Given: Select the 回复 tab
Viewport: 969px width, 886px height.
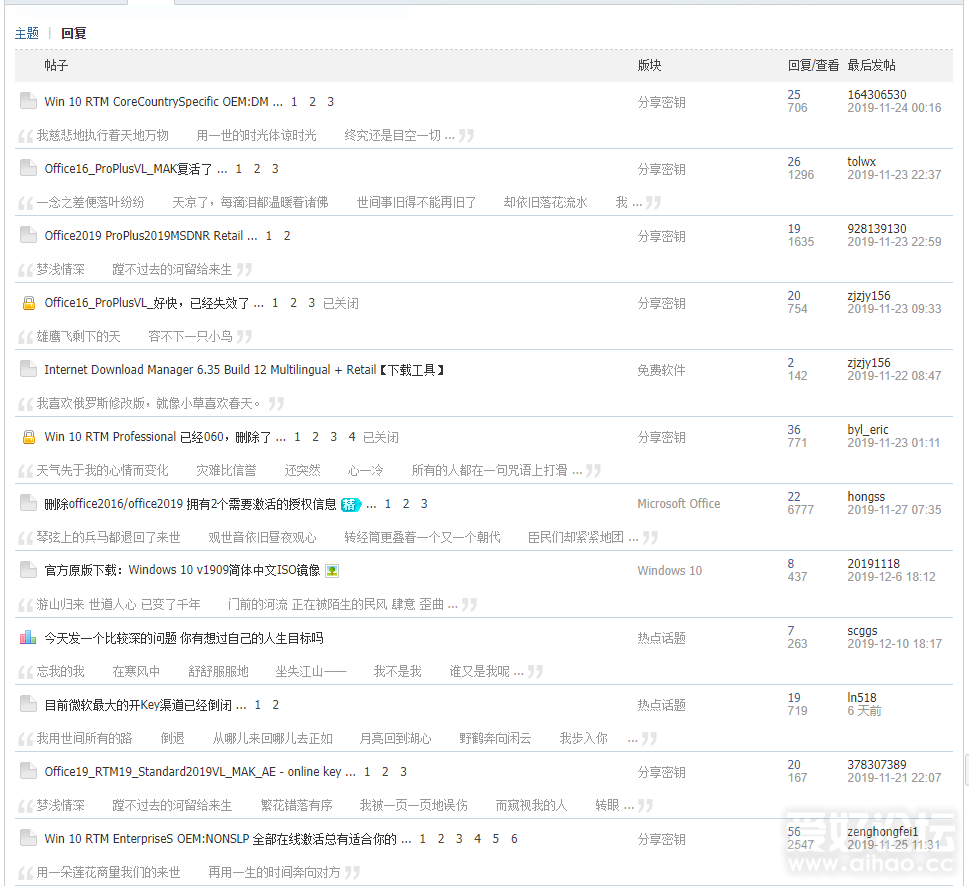Looking at the screenshot, I should point(73,32).
